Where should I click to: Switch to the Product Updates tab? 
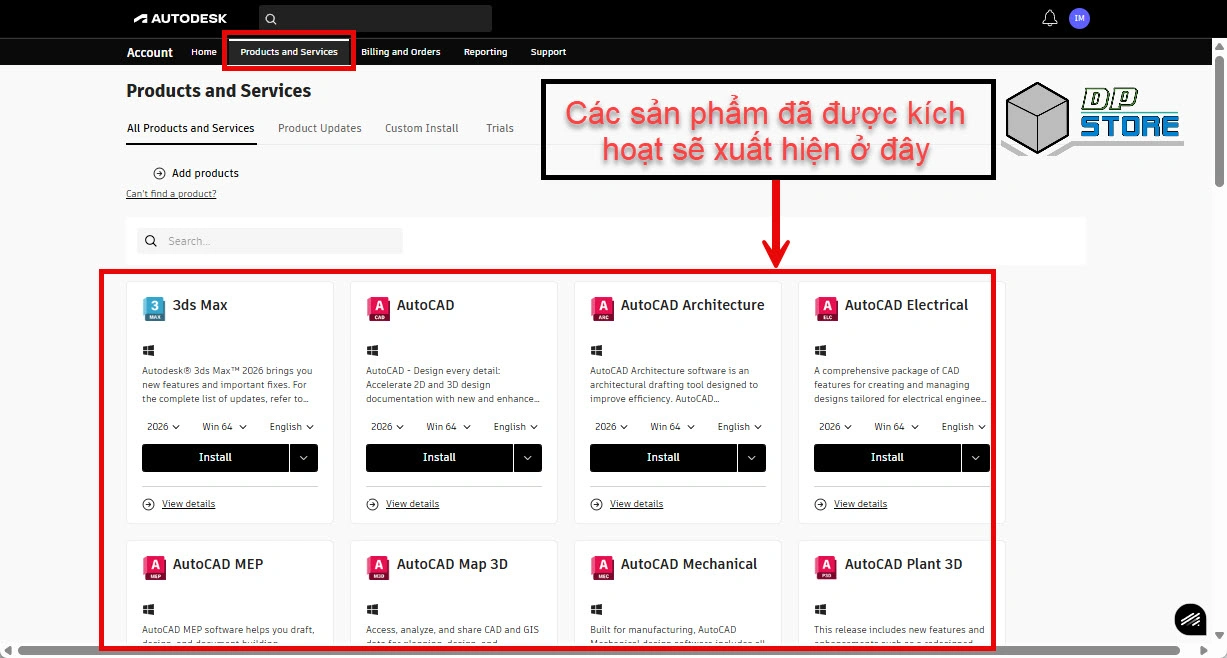(320, 128)
